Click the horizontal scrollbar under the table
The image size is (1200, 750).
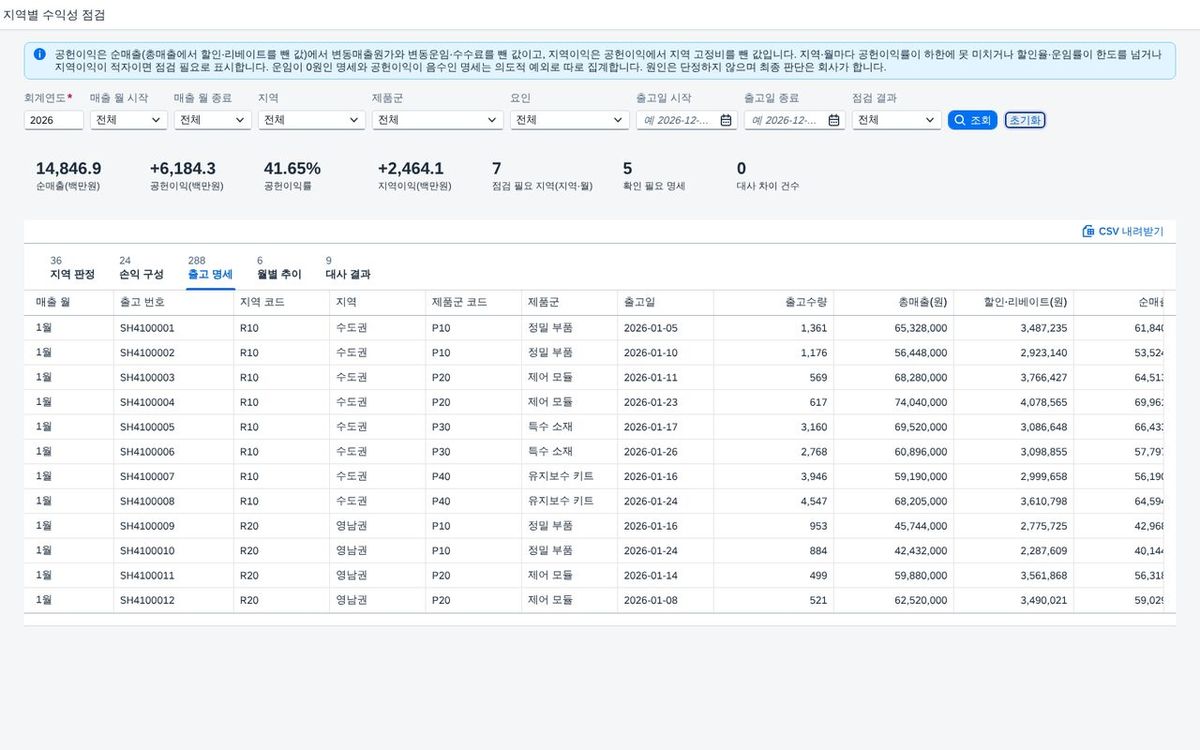600,620
